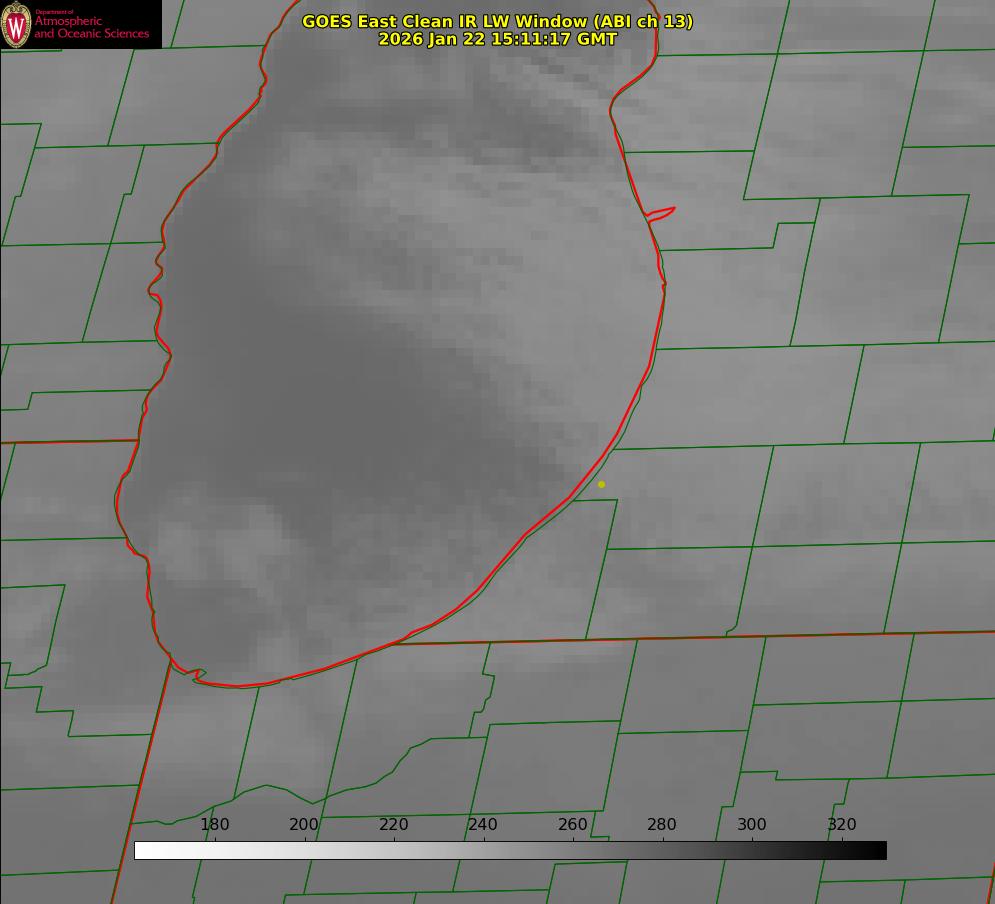This screenshot has width=995, height=904.
Task: Click the 320 colorbar tick label
Action: click(x=842, y=825)
